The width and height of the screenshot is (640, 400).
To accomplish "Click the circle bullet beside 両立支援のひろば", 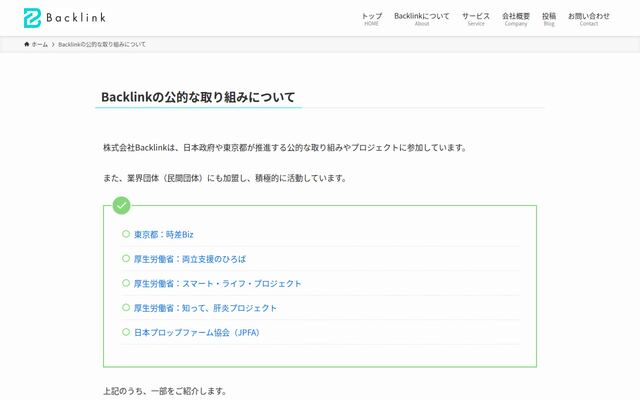I will pyautogui.click(x=126, y=258).
